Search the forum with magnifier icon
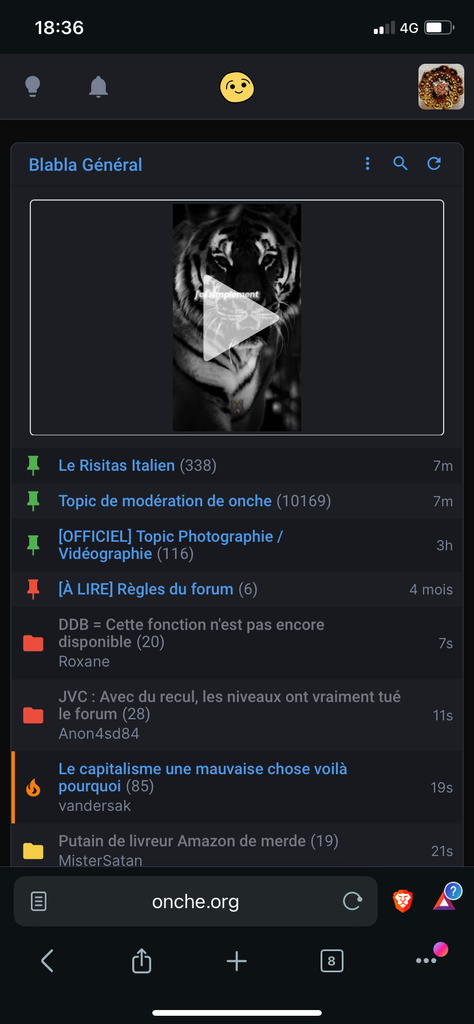The image size is (474, 1024). 400,164
